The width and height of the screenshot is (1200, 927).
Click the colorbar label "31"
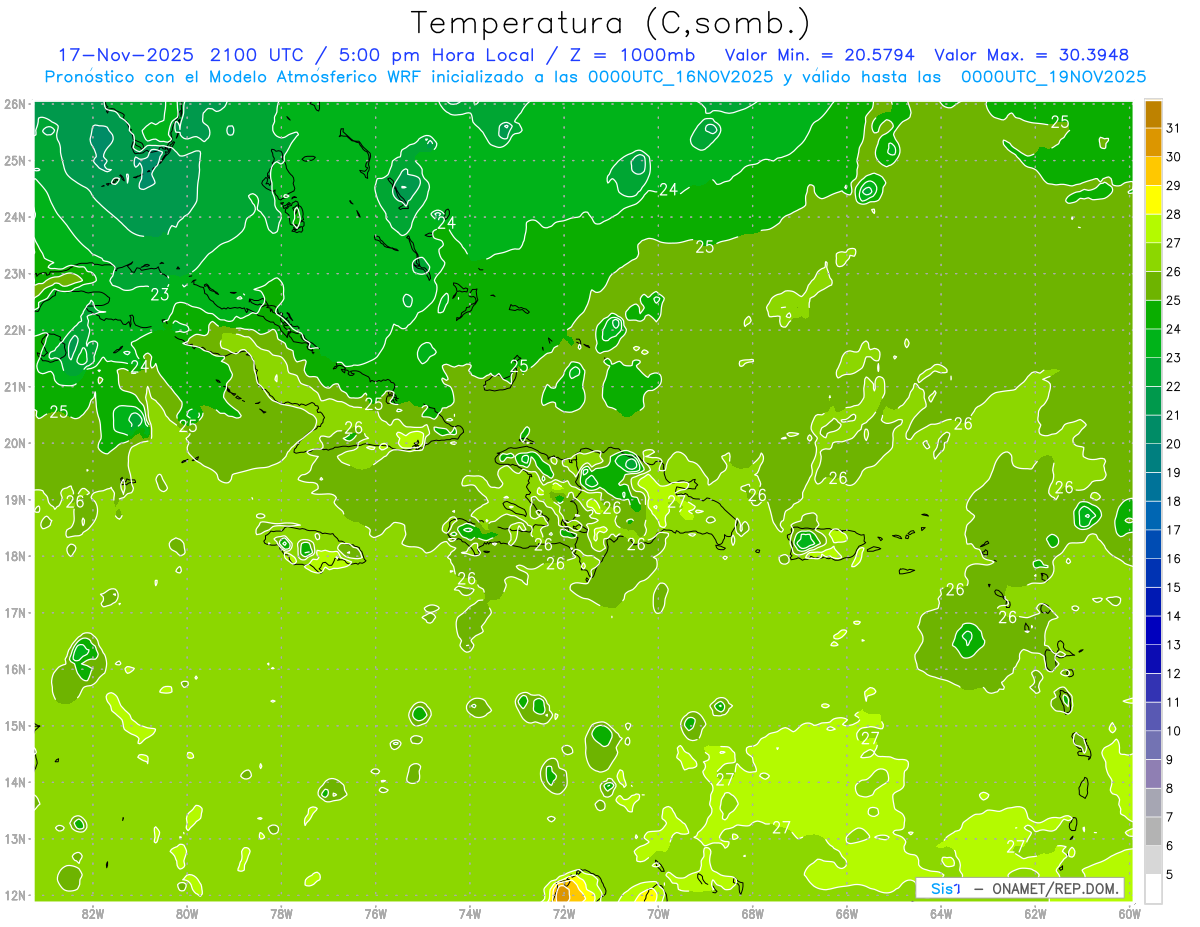click(x=1173, y=128)
